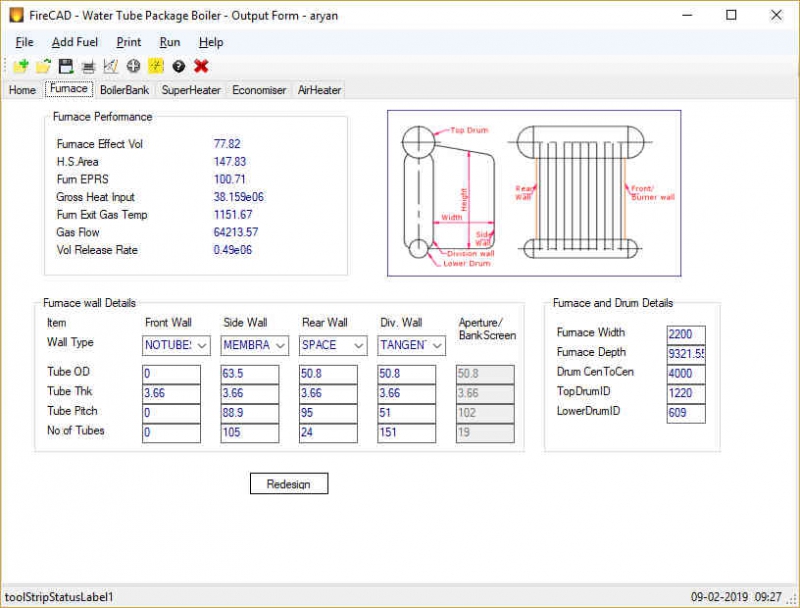Click the Drum CenToCen value field
This screenshot has height=608, width=800.
[x=686, y=372]
